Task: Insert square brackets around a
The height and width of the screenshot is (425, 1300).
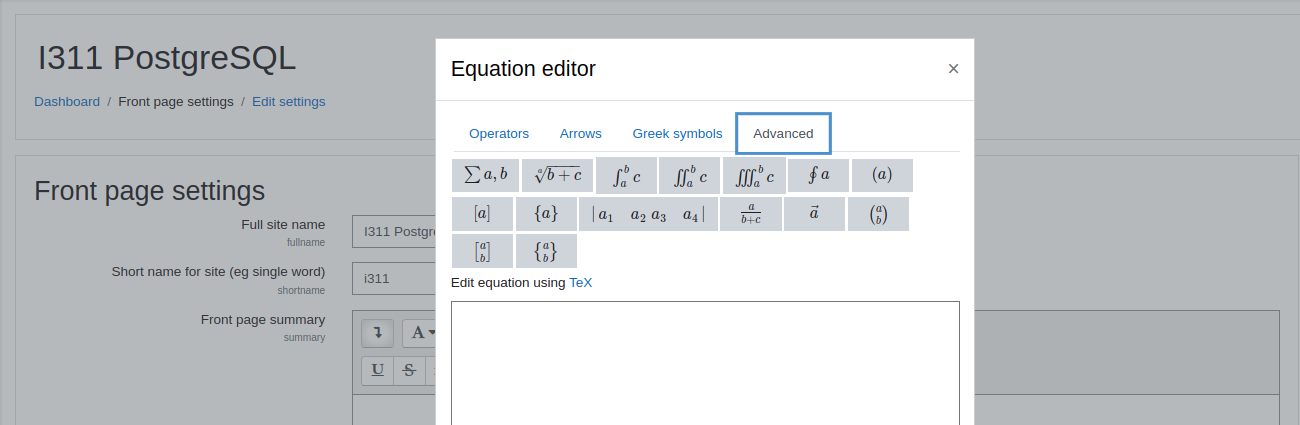Action: point(482,214)
